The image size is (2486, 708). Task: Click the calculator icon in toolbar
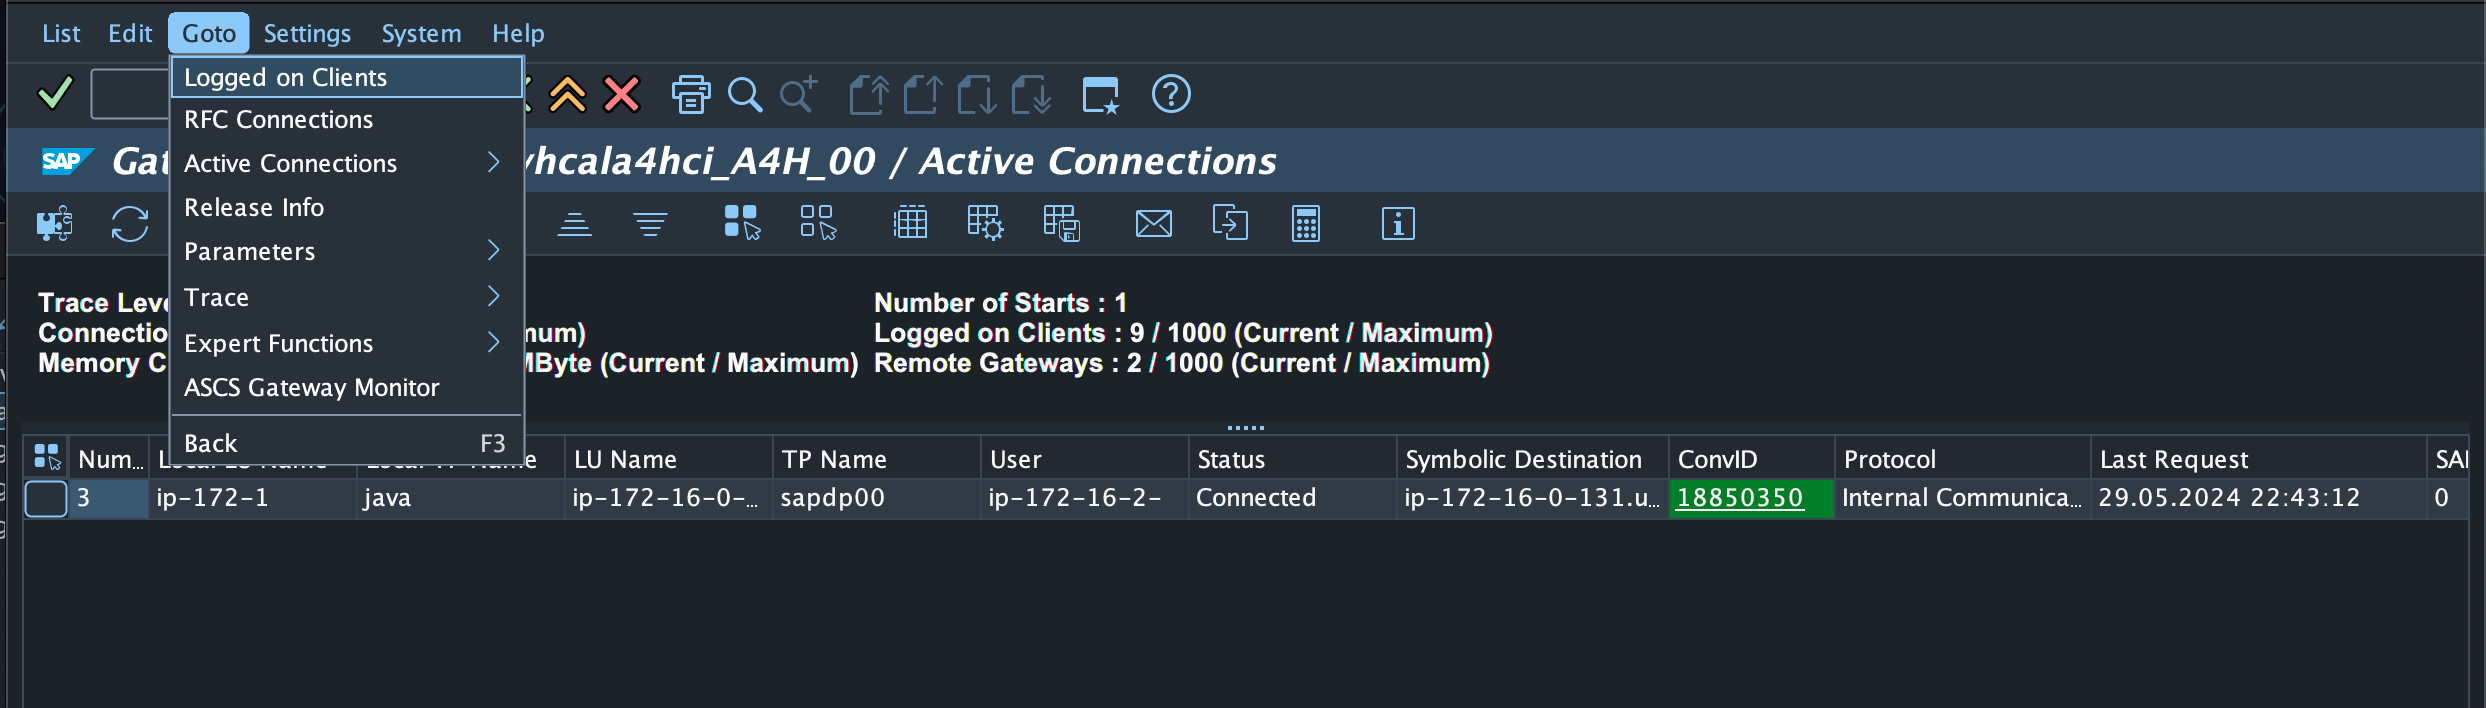(1305, 224)
